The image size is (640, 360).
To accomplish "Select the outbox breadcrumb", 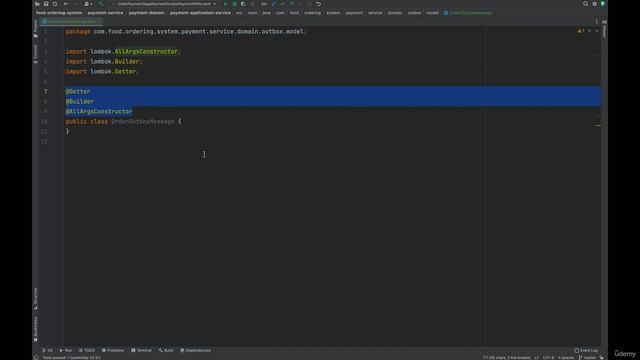I will [x=414, y=13].
